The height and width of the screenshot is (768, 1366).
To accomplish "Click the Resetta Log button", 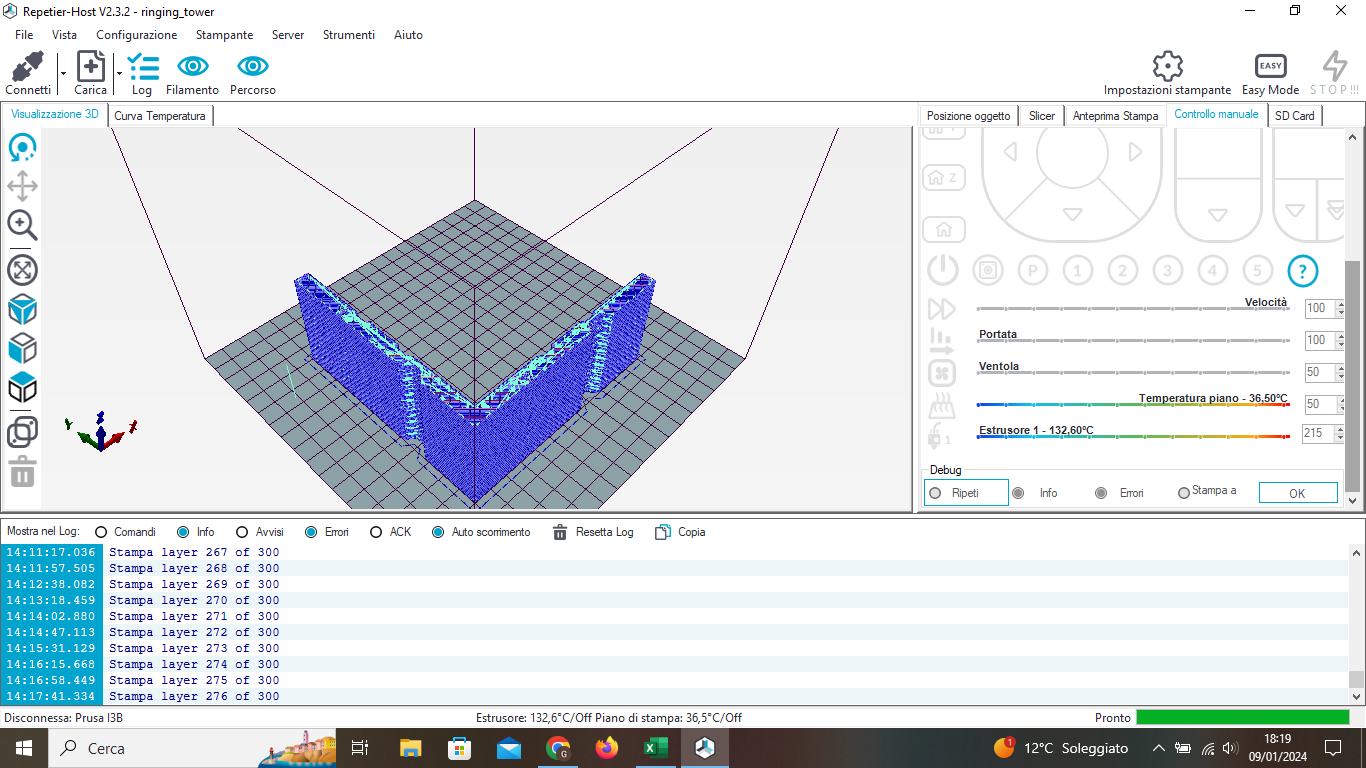I will tap(593, 532).
